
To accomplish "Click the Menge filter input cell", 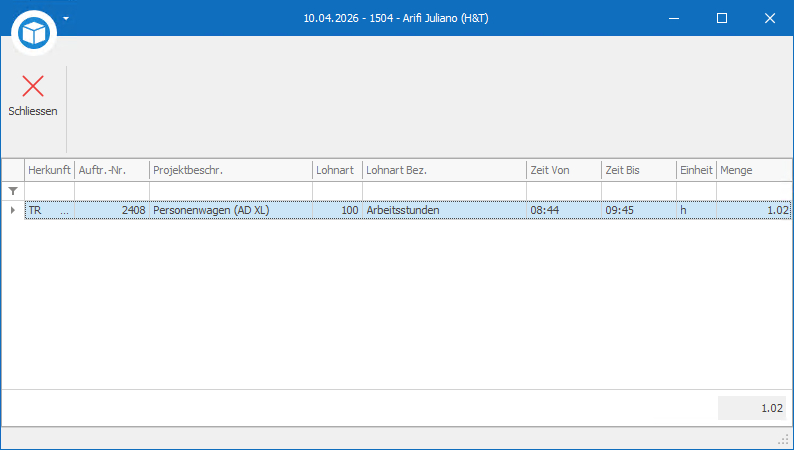I will tap(755, 191).
